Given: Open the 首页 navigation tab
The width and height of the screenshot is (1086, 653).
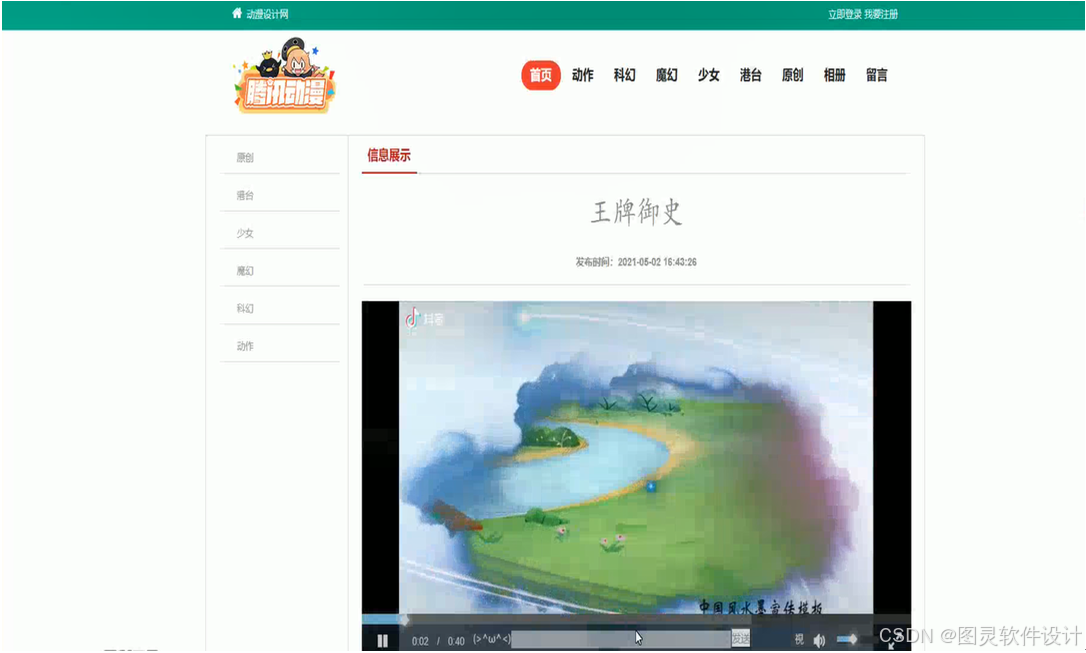Looking at the screenshot, I should pyautogui.click(x=540, y=75).
